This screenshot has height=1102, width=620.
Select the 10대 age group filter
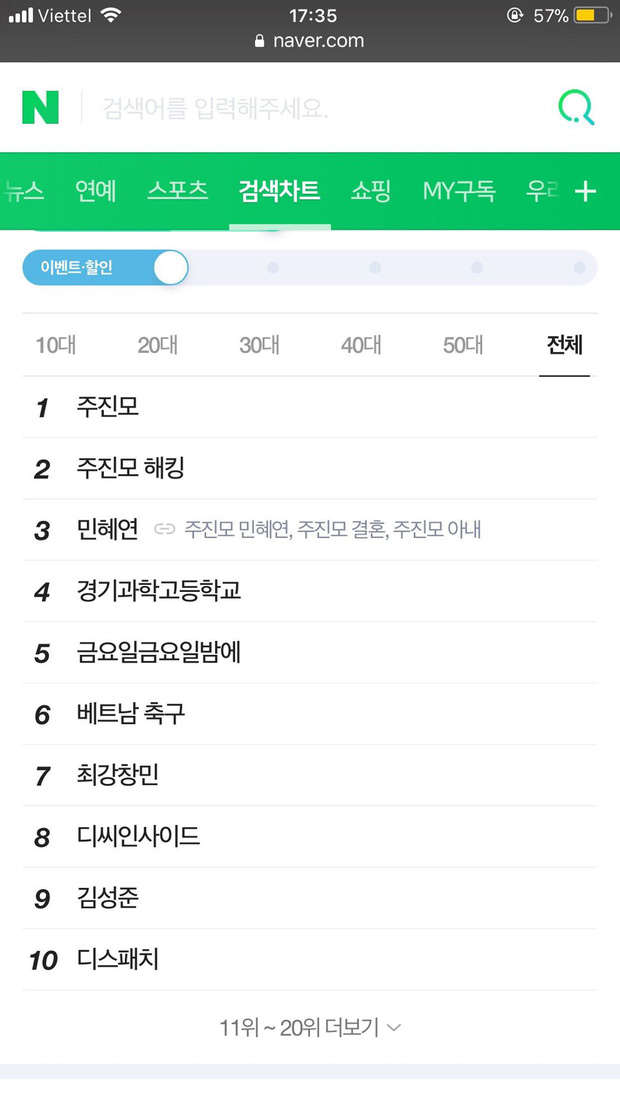coord(56,346)
